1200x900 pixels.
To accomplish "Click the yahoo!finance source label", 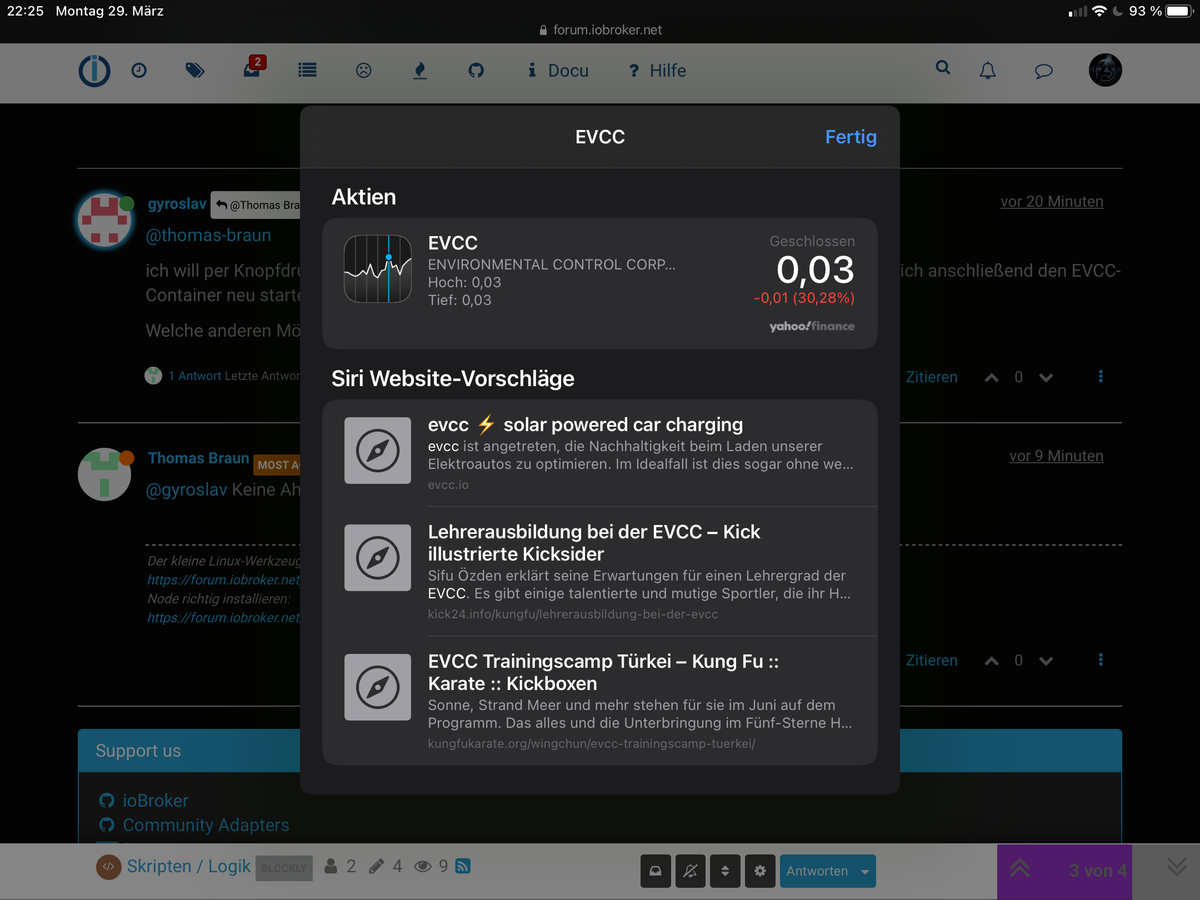I will (812, 327).
